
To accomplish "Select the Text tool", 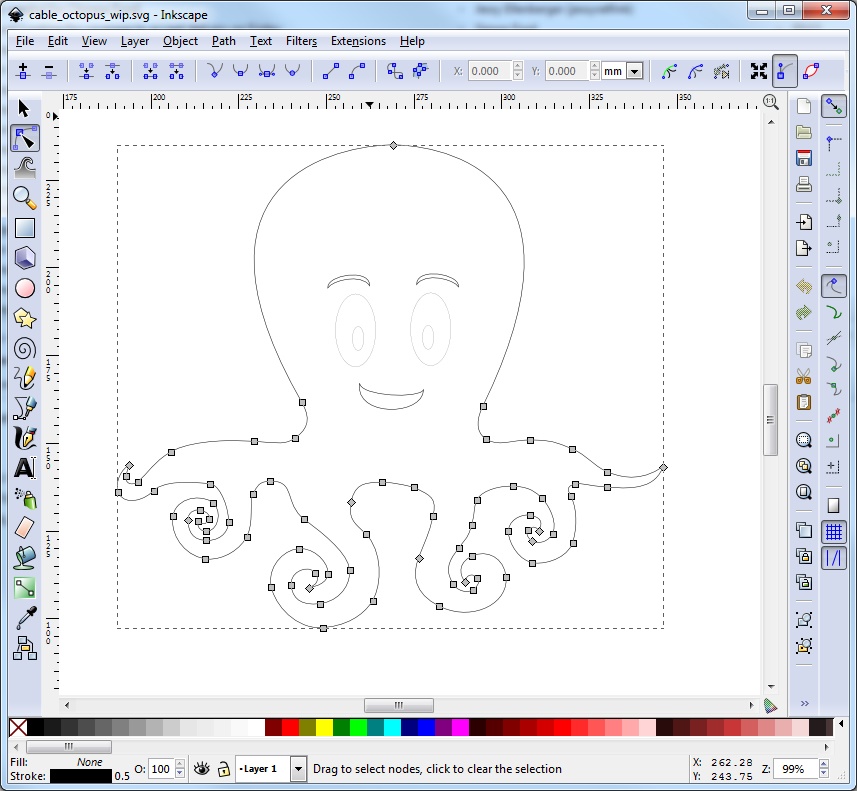I will pyautogui.click(x=25, y=468).
